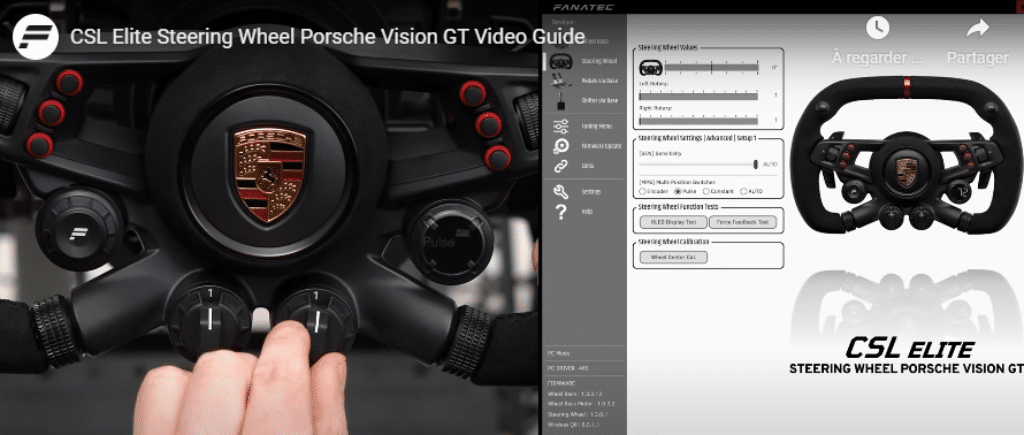Open the CSL Elite video title link
Screen dimensions: 1024x435
(327, 37)
